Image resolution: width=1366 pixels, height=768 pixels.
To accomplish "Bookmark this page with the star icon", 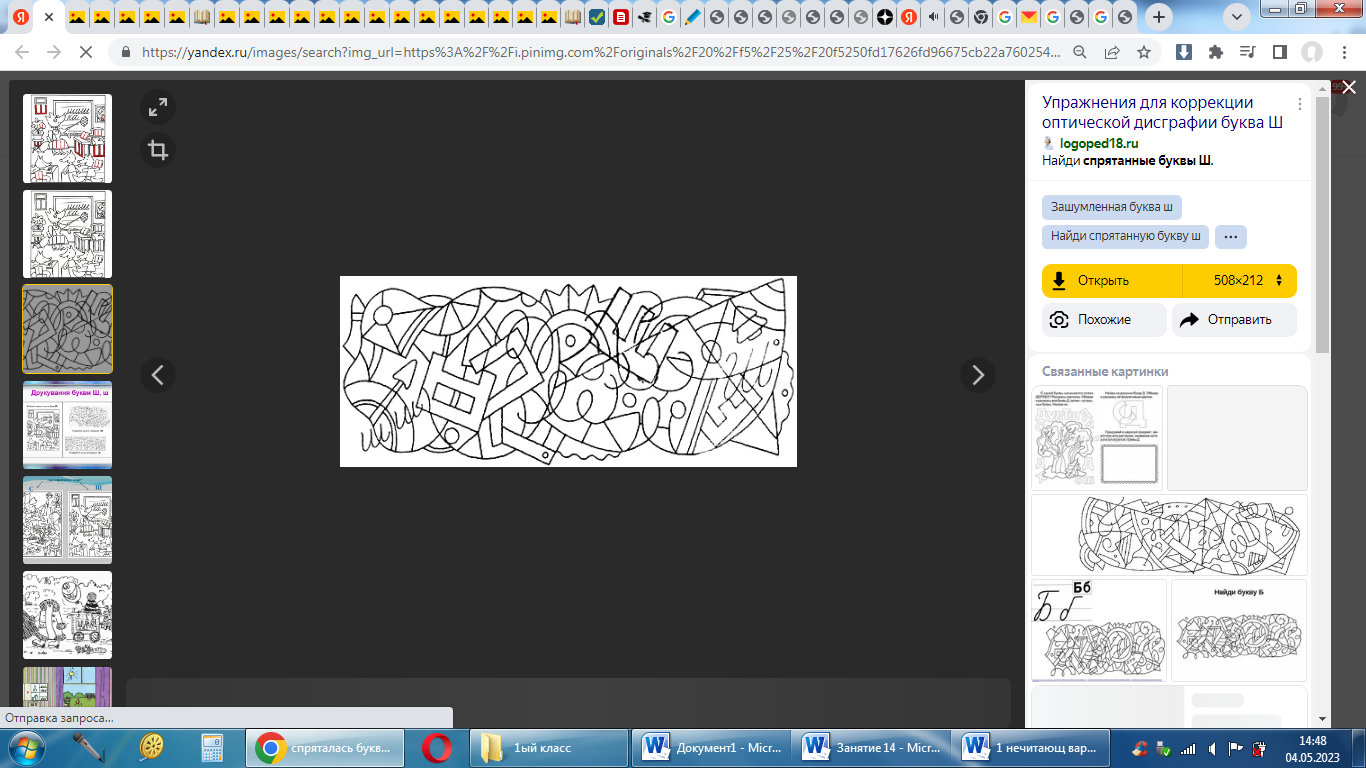I will point(1144,52).
